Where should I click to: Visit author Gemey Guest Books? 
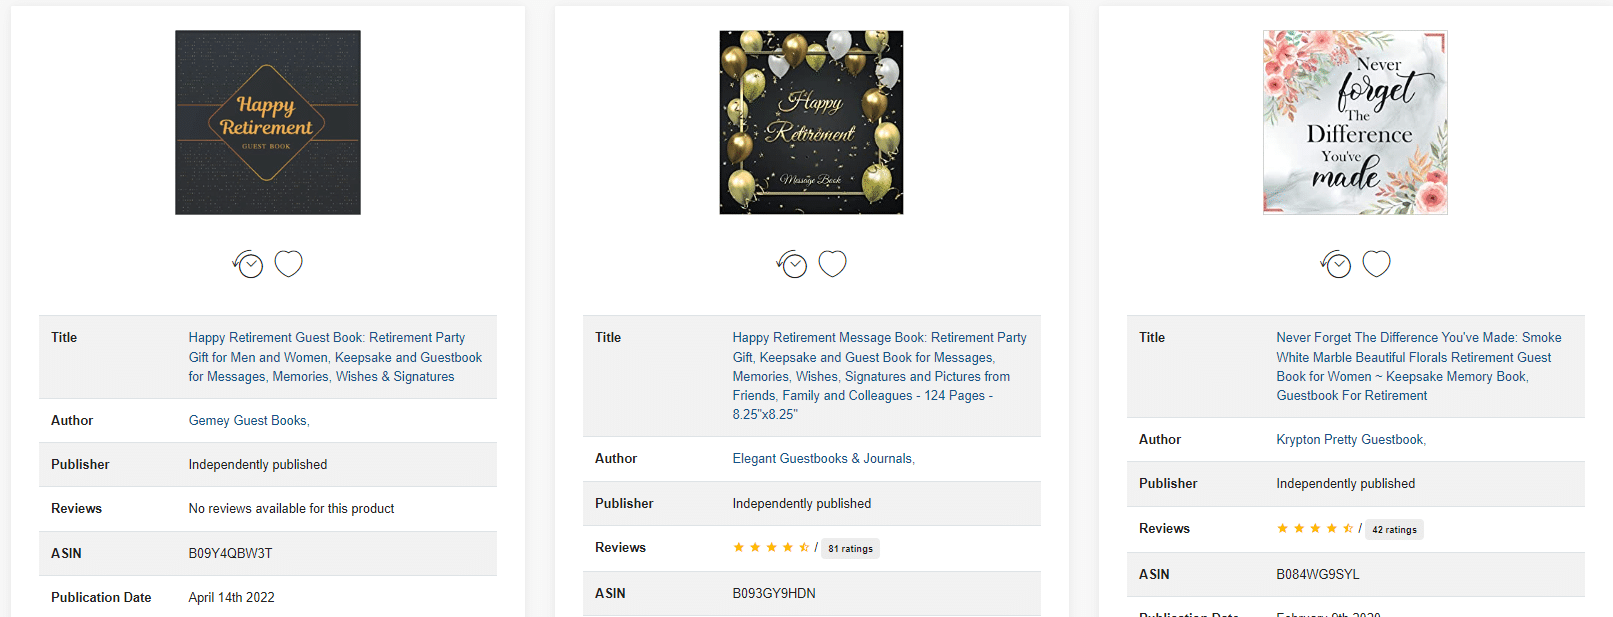[248, 421]
